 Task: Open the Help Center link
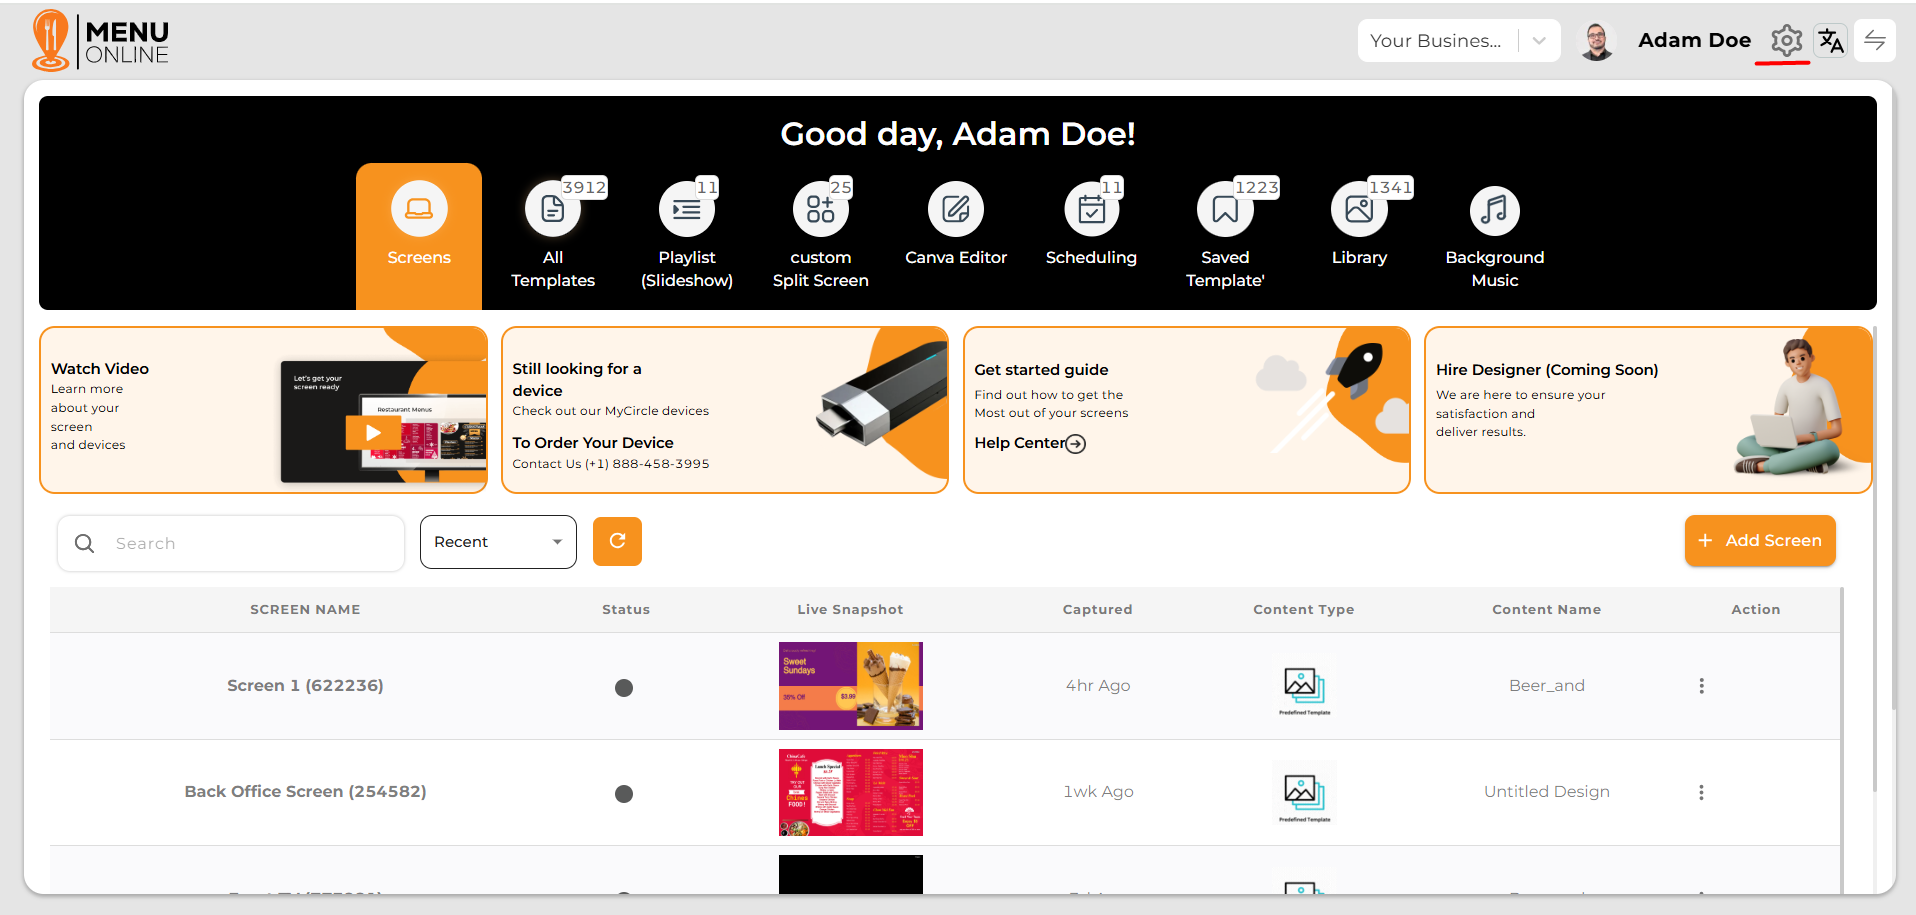tap(1029, 443)
